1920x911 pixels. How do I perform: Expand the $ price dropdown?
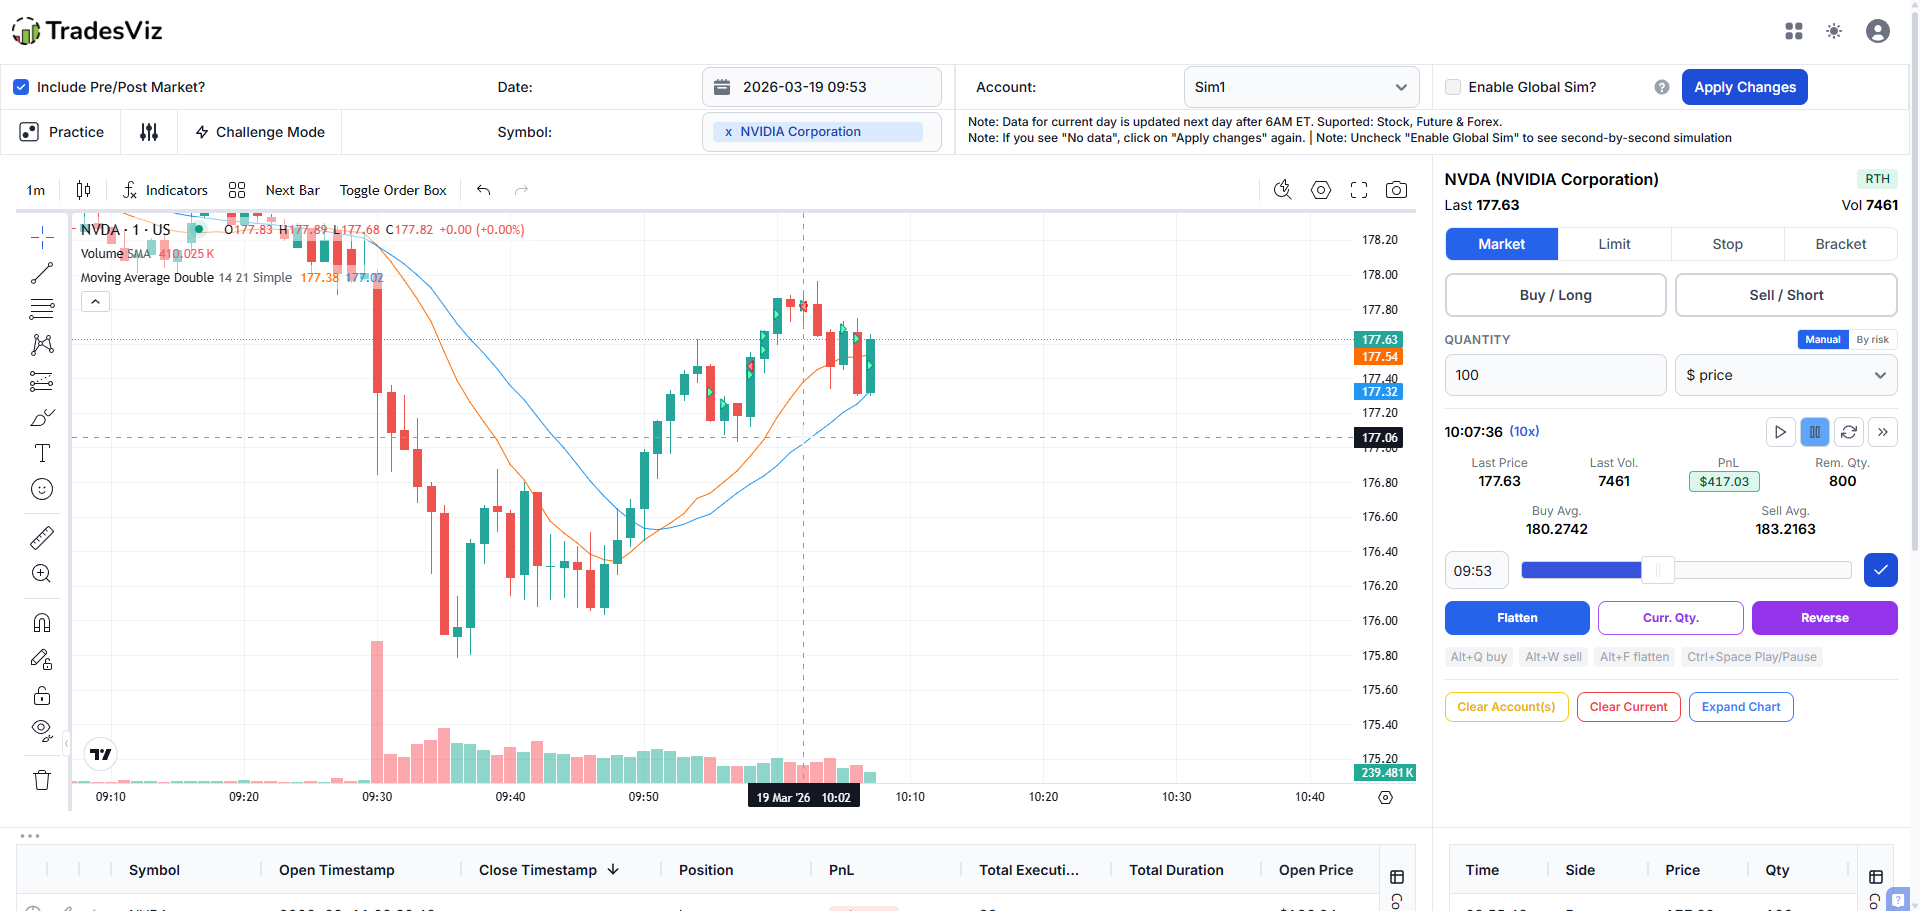[x=1785, y=375]
